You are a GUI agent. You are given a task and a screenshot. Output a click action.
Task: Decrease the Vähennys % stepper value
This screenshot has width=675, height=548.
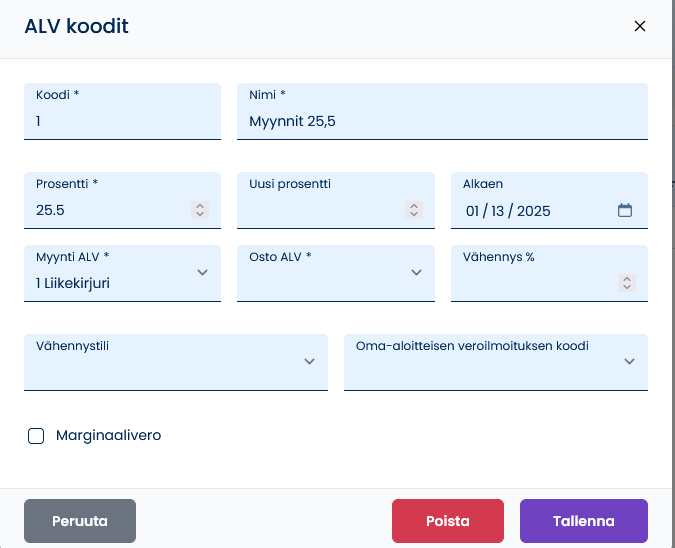pos(627,287)
